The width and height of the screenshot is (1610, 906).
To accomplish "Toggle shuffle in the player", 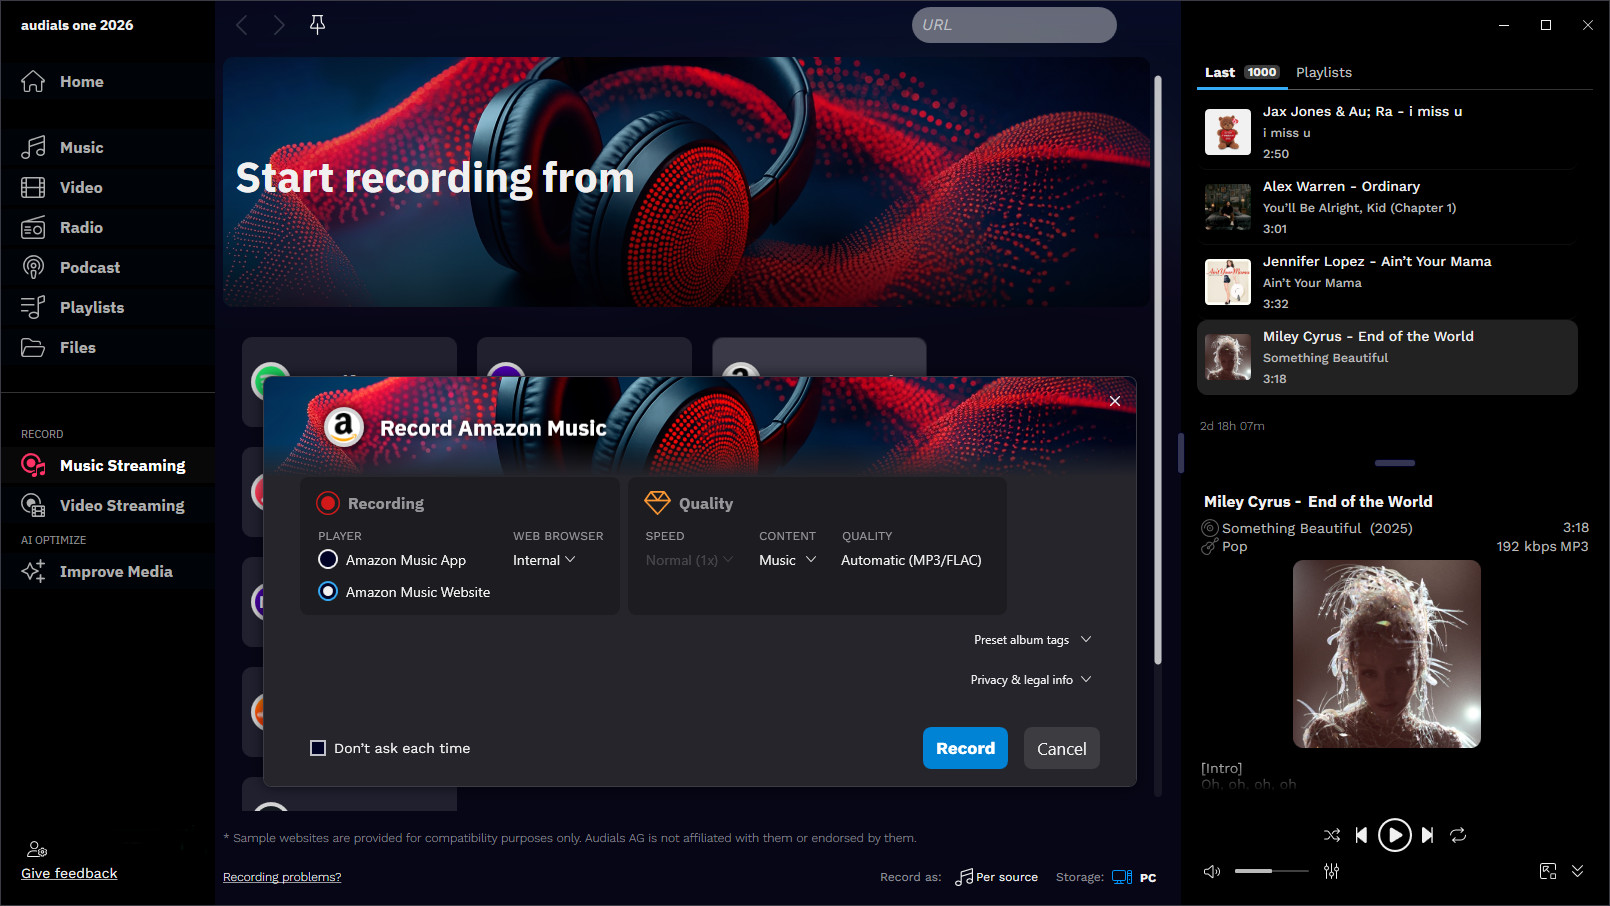I will (x=1332, y=834).
